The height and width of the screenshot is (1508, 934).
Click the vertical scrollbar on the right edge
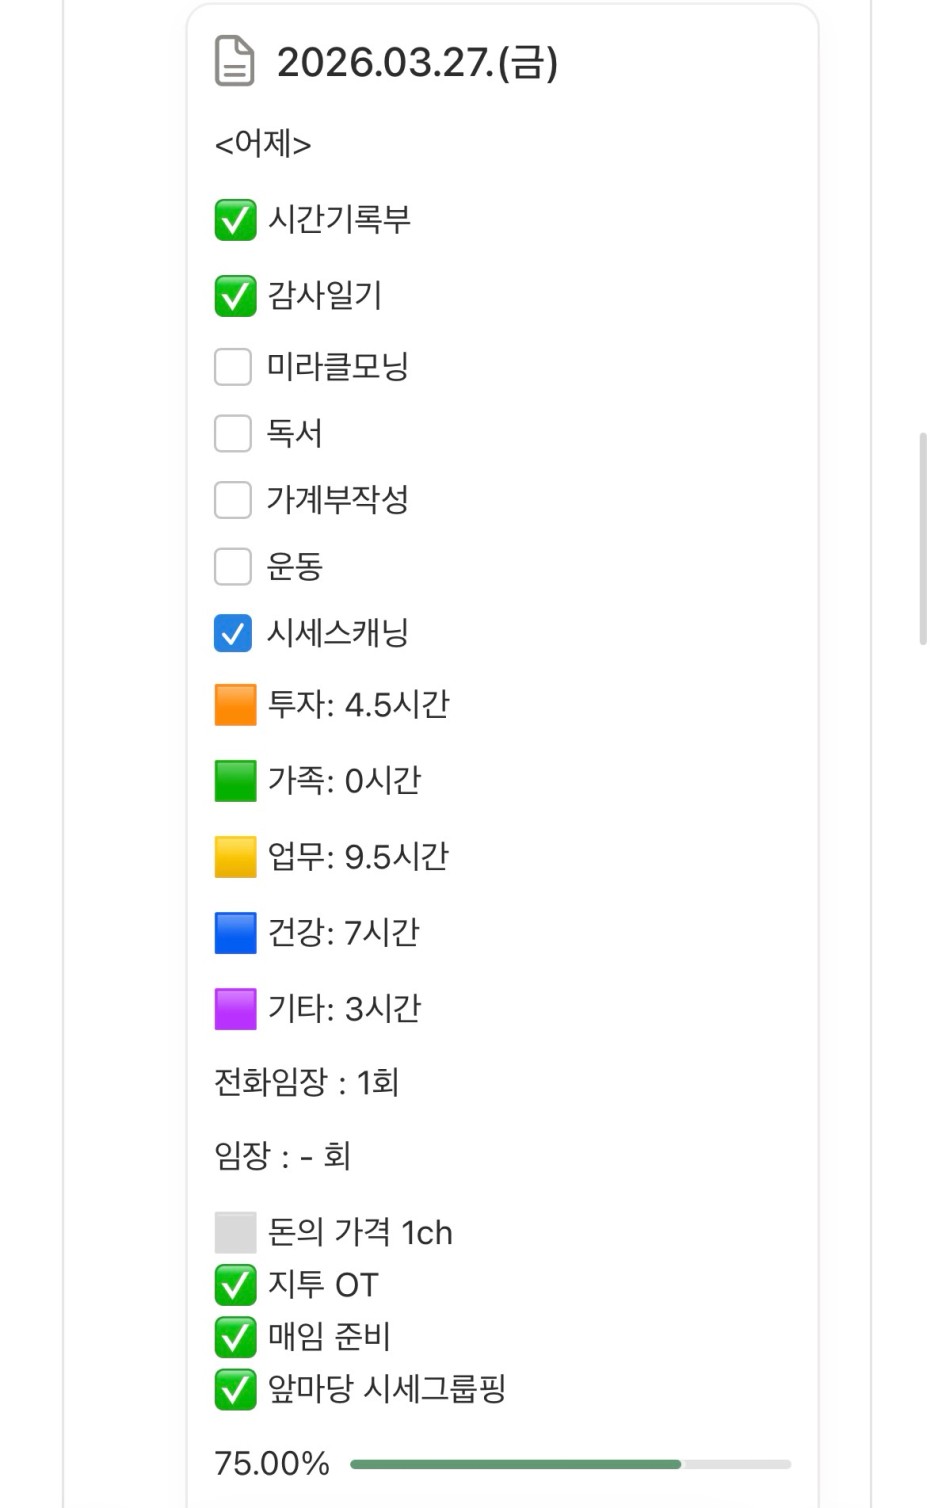click(923, 539)
